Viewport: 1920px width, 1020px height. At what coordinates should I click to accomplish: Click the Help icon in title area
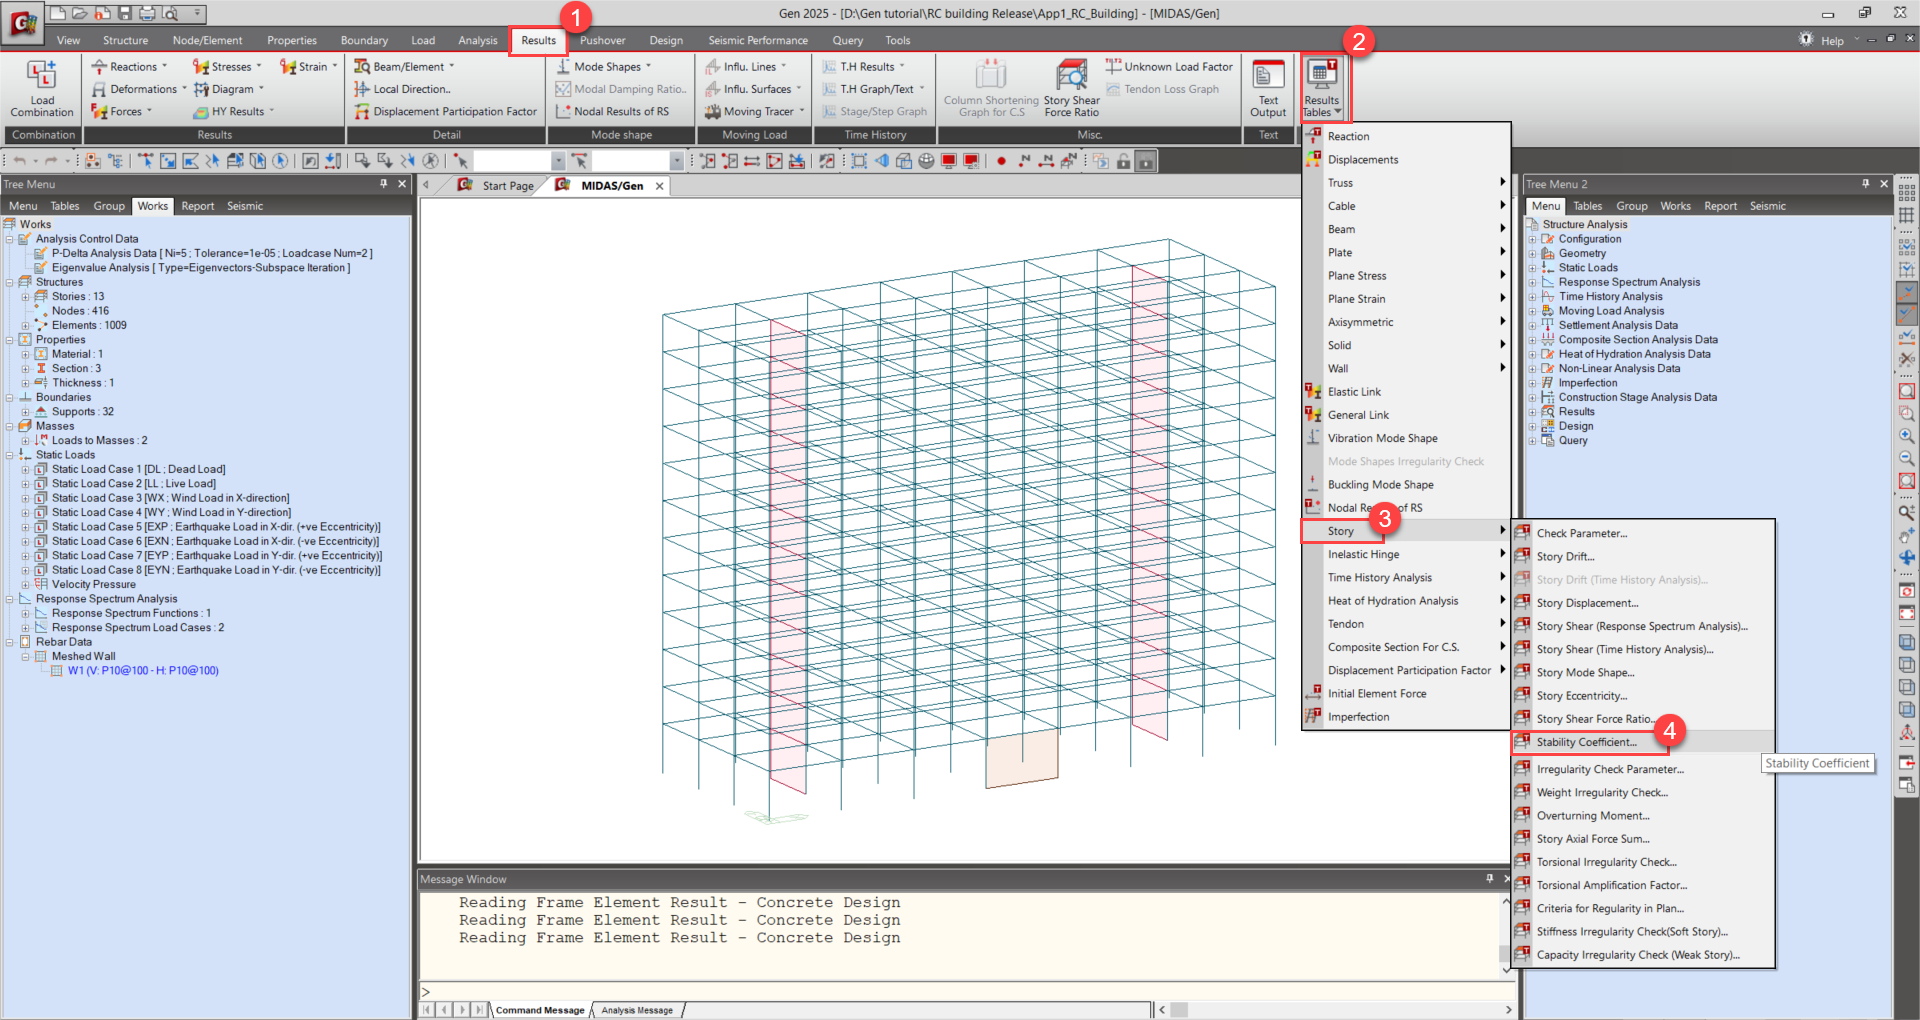click(x=1805, y=39)
